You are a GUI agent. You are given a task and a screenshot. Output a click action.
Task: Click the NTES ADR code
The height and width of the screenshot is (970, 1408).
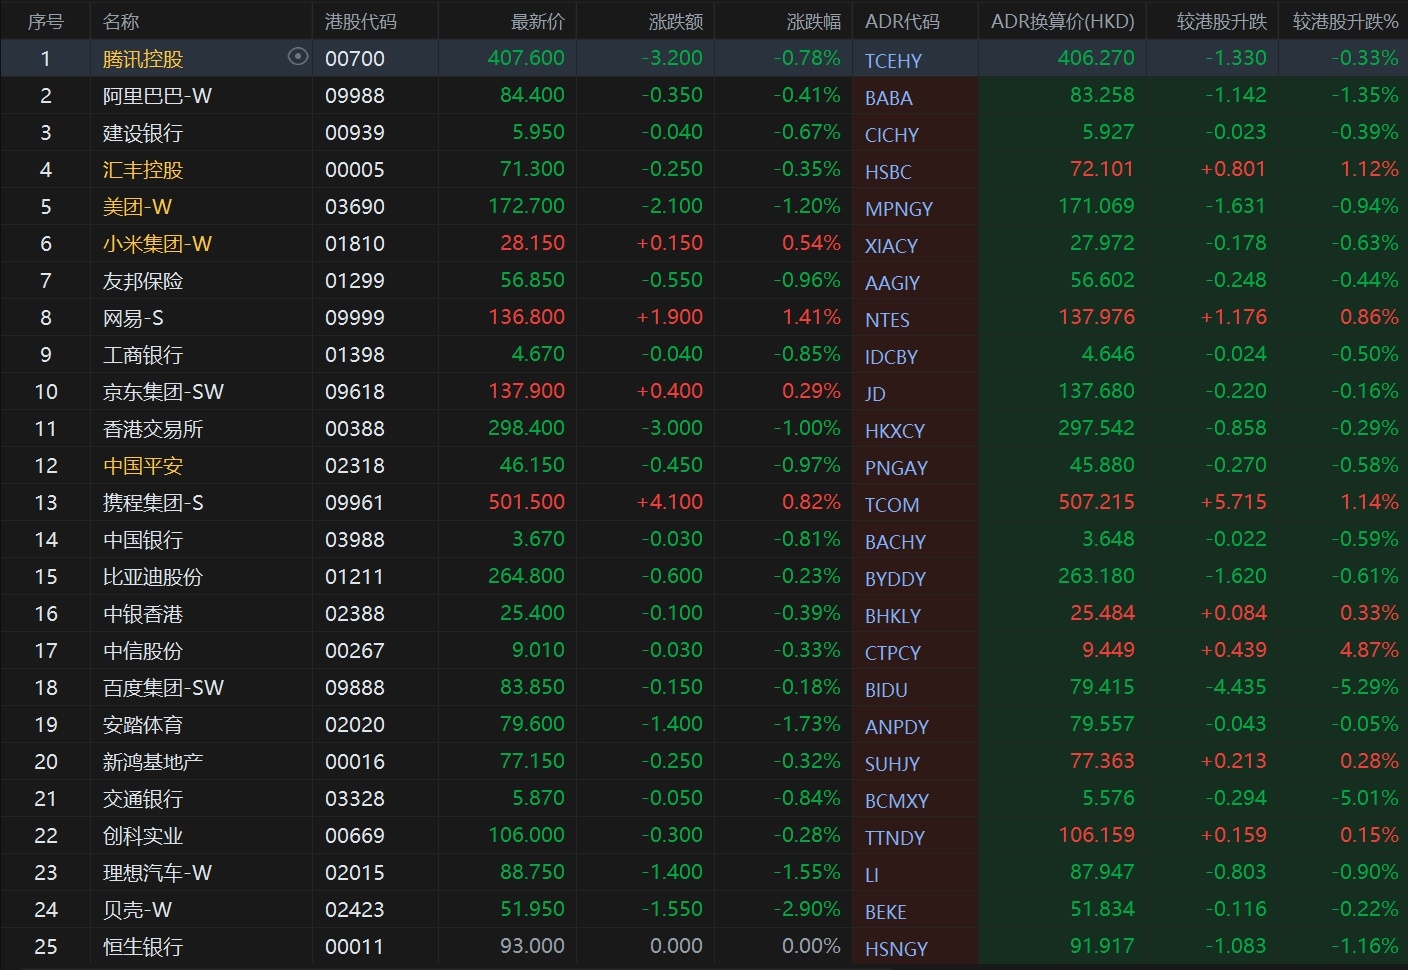(887, 320)
